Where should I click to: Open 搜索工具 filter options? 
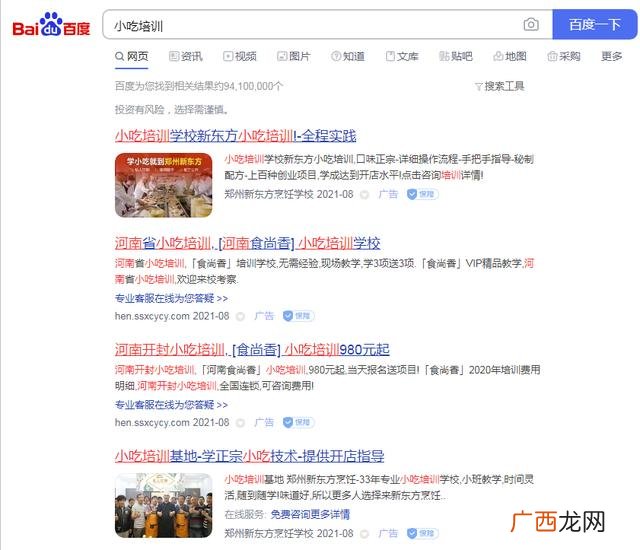coord(499,86)
